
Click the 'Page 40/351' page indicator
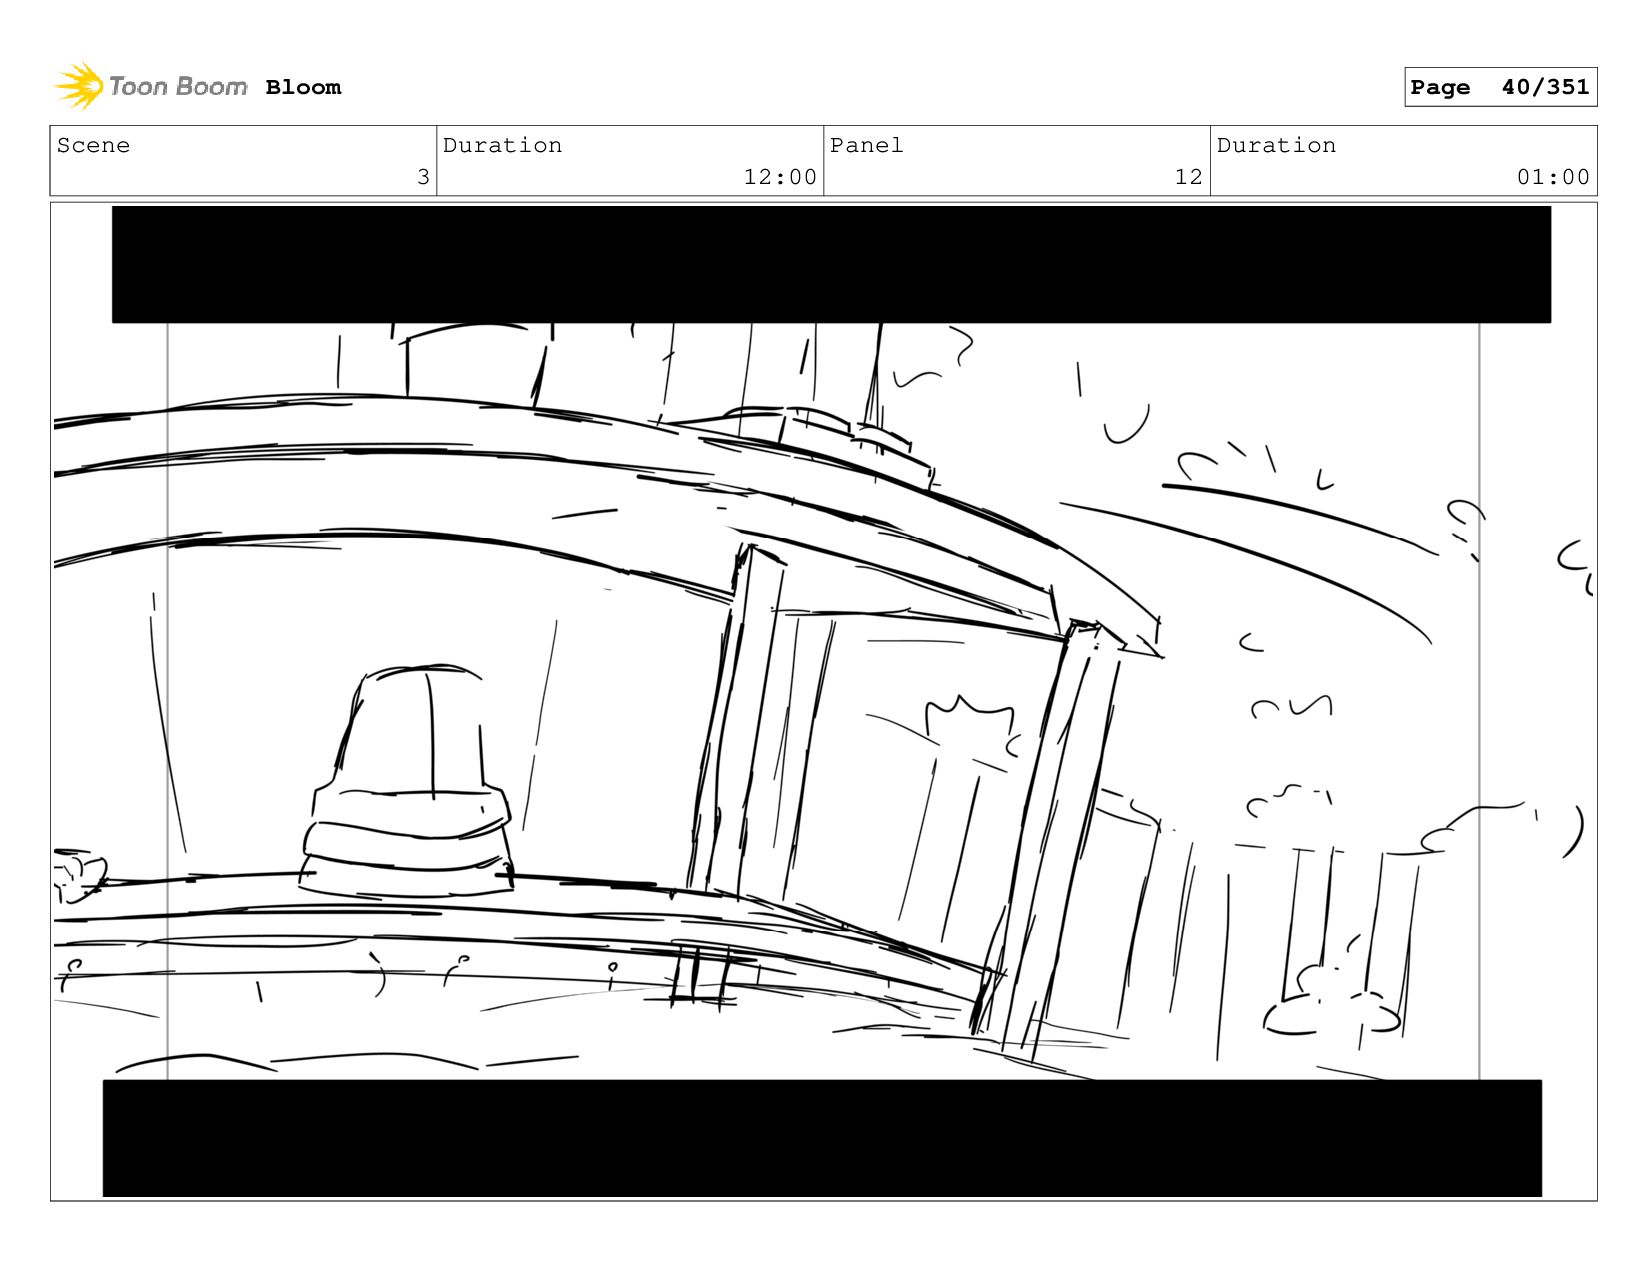click(1500, 87)
